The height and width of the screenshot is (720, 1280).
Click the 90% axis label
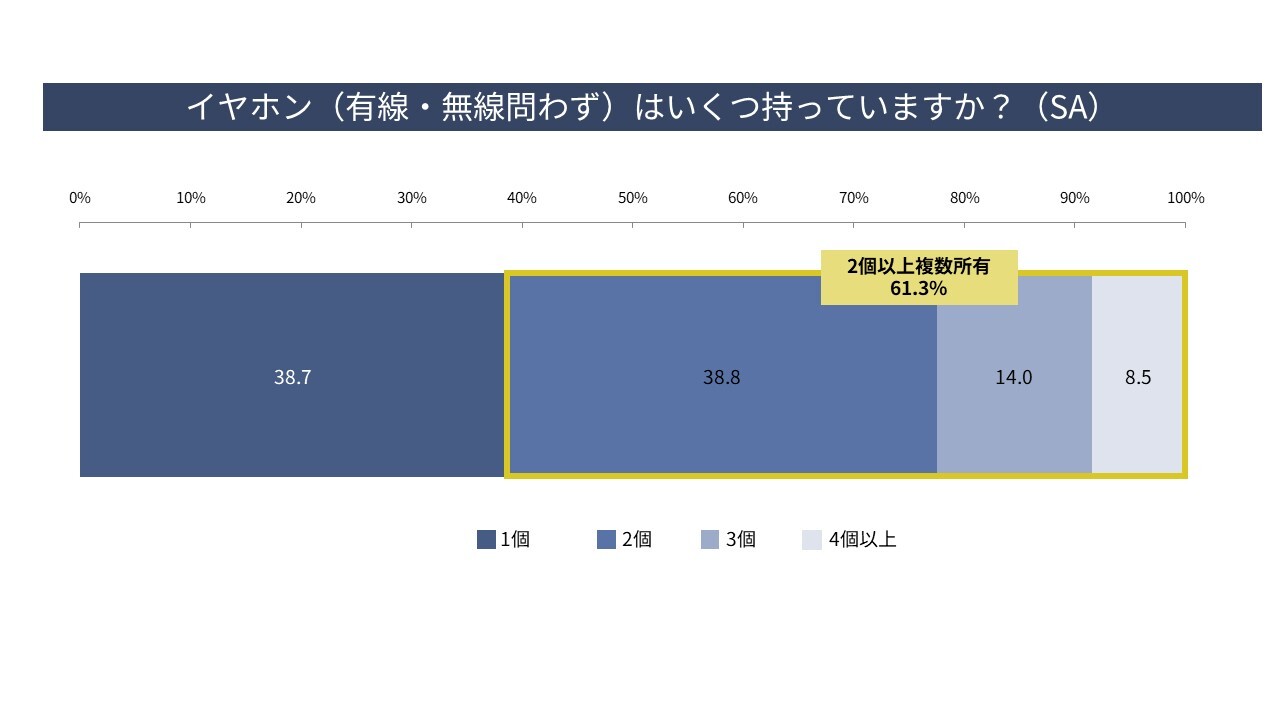[1074, 198]
